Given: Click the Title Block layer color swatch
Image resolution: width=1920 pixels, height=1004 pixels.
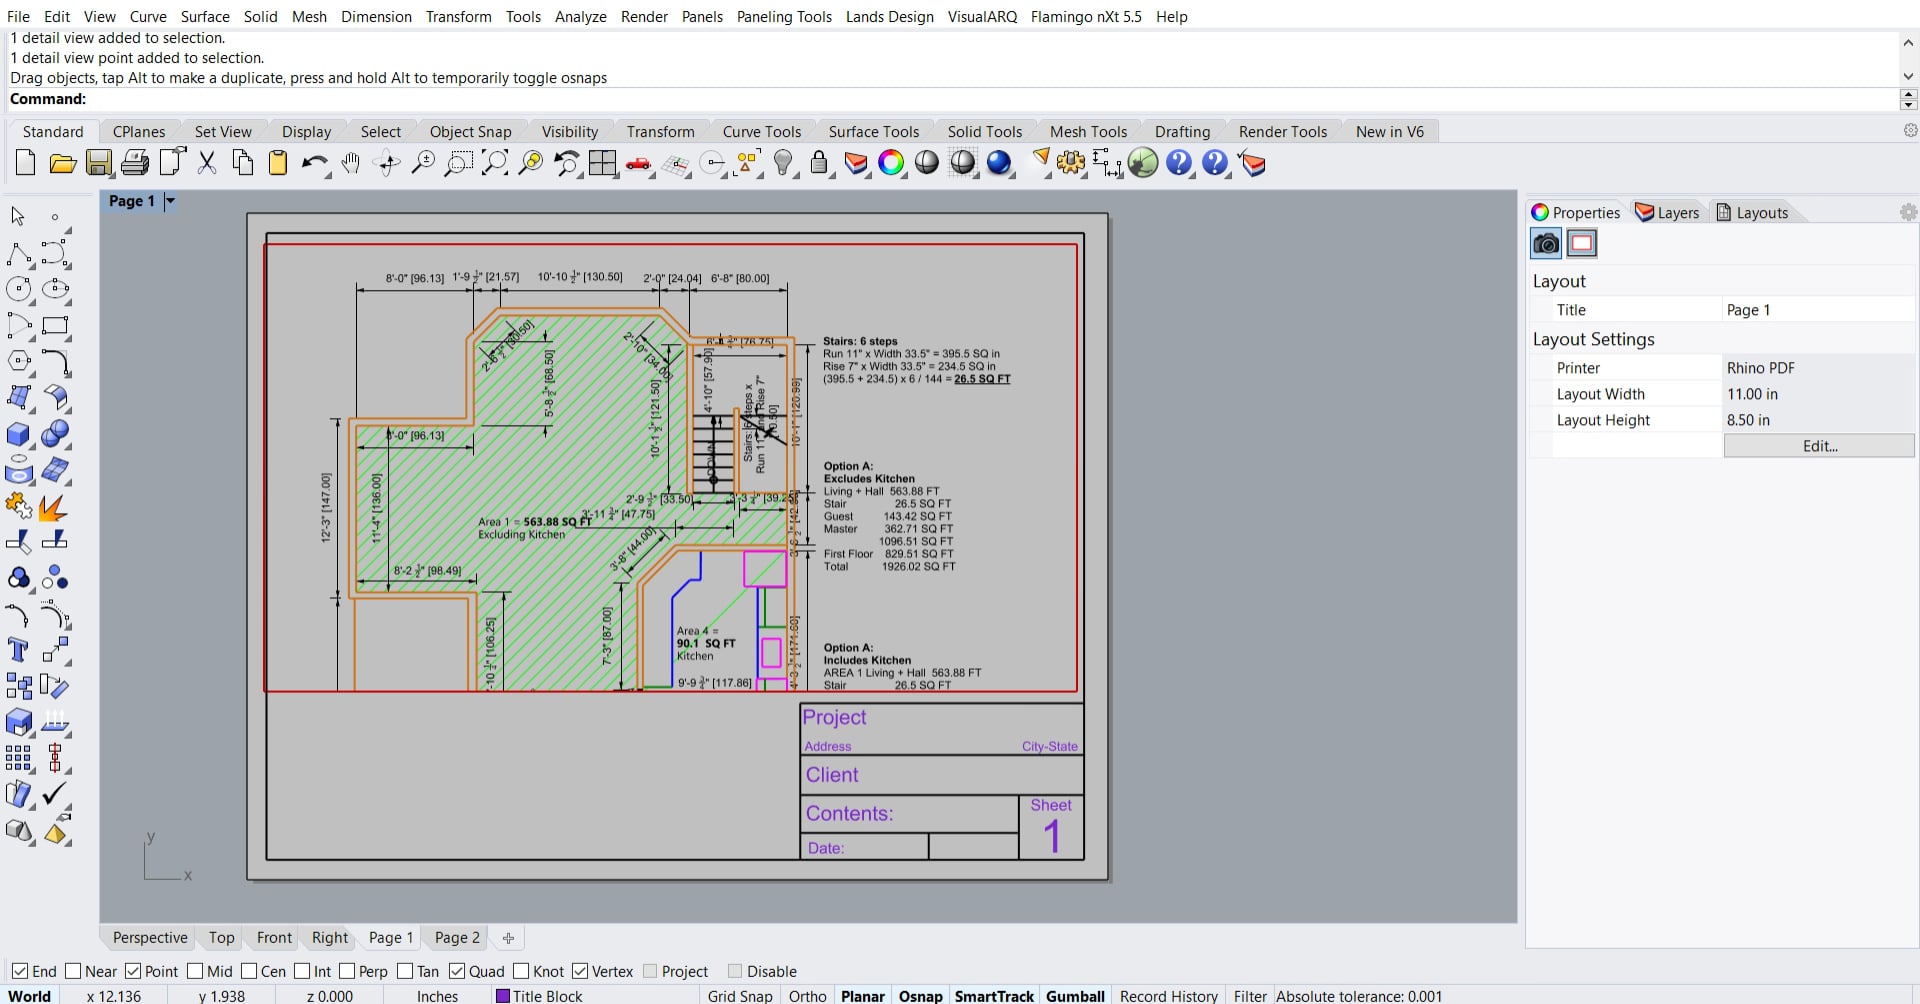Looking at the screenshot, I should (503, 996).
